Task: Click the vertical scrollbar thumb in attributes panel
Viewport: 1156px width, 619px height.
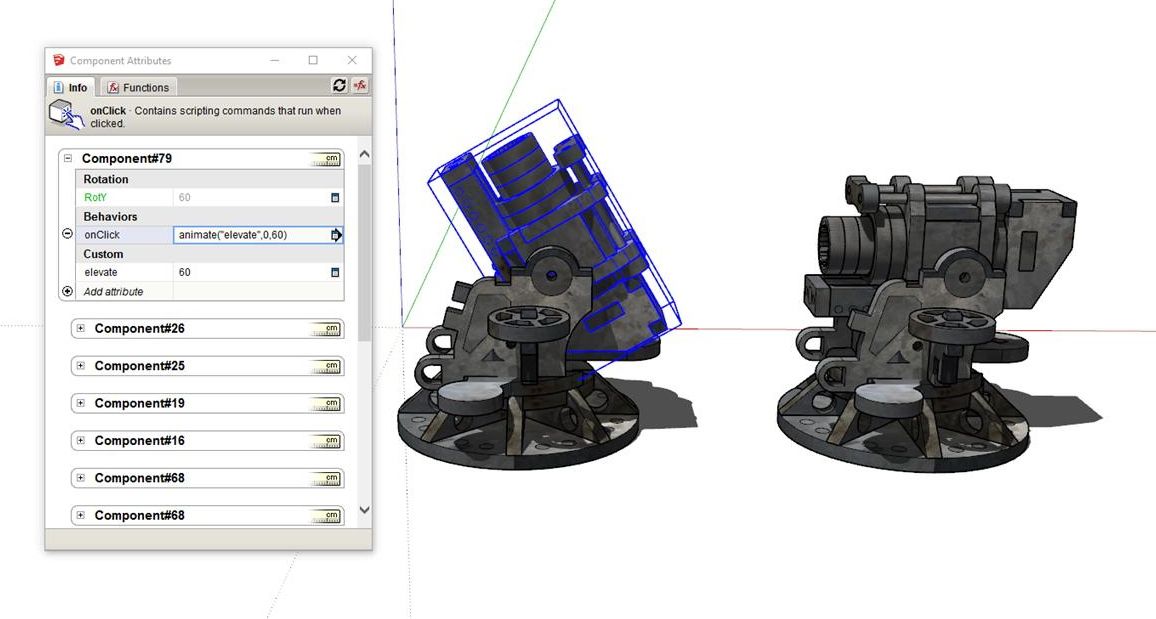Action: [x=364, y=253]
